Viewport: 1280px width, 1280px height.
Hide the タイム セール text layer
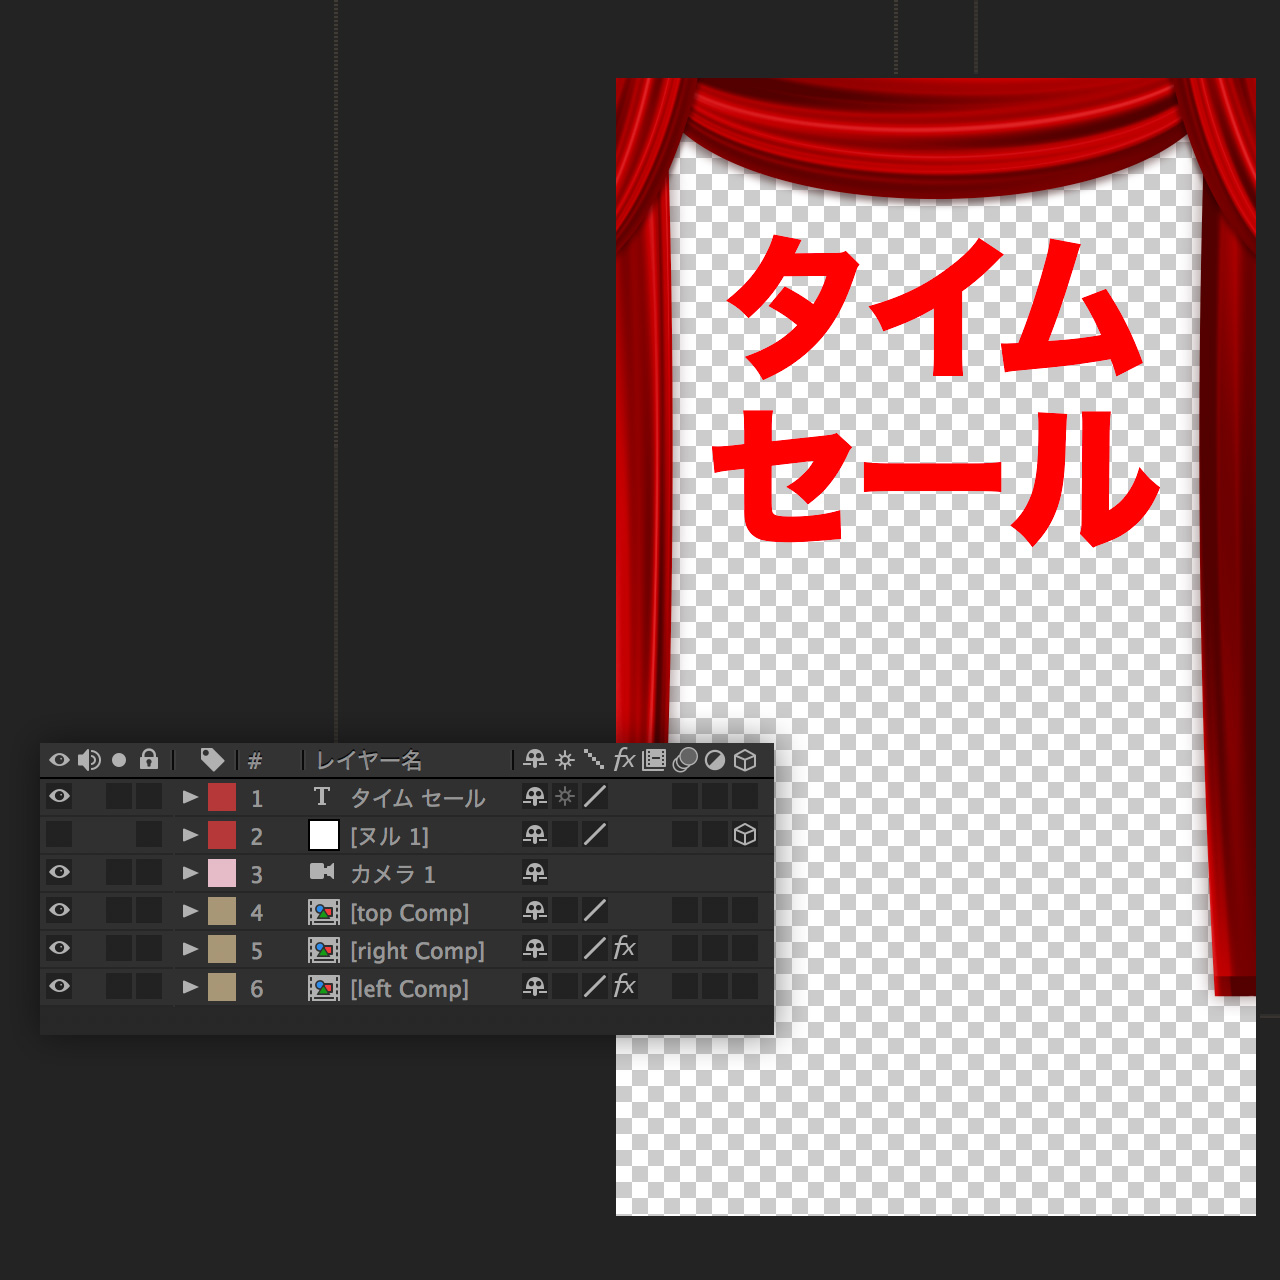click(x=60, y=796)
